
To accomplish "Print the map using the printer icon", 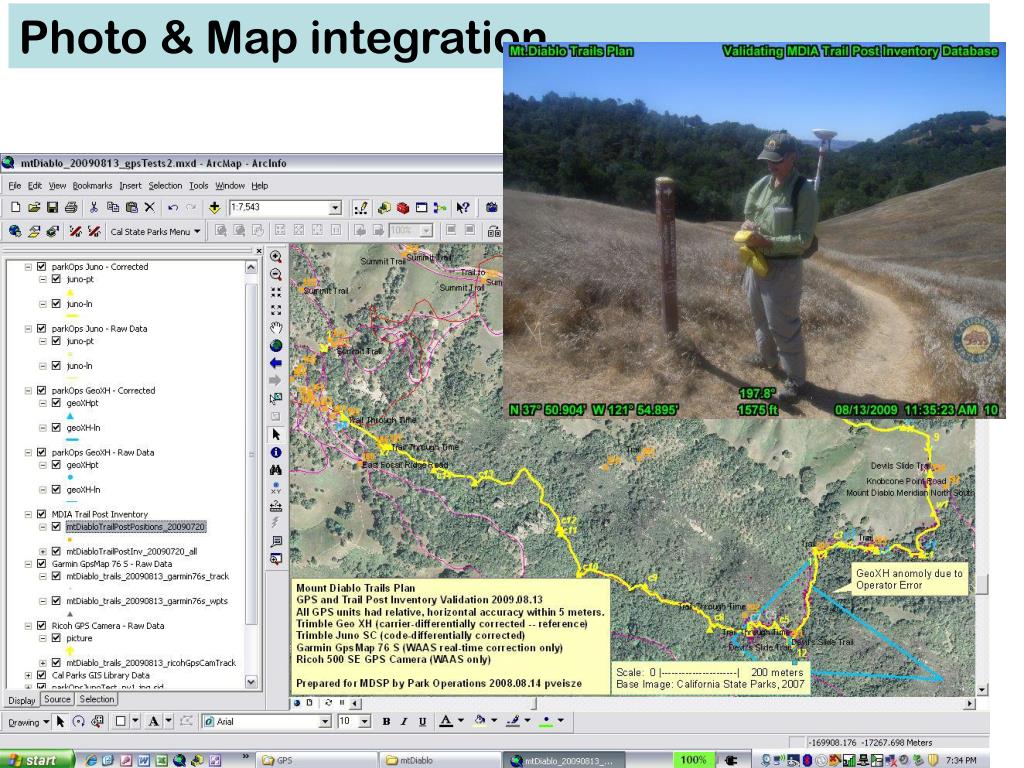I will [x=71, y=208].
